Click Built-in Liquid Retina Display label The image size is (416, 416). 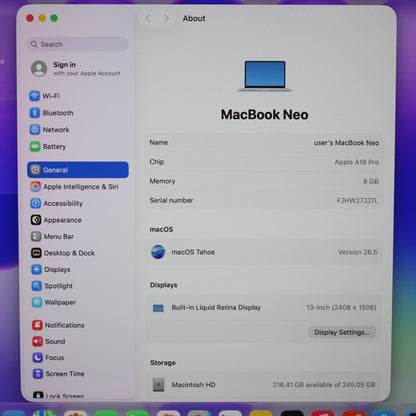(x=216, y=307)
